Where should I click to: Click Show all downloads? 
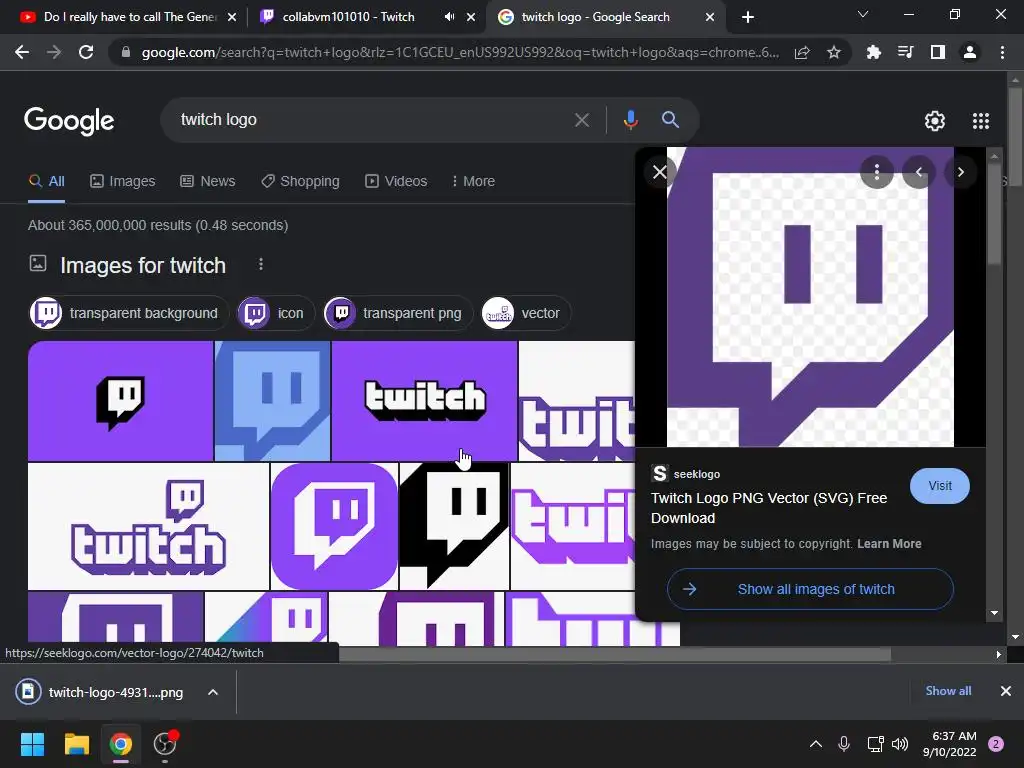click(x=948, y=691)
